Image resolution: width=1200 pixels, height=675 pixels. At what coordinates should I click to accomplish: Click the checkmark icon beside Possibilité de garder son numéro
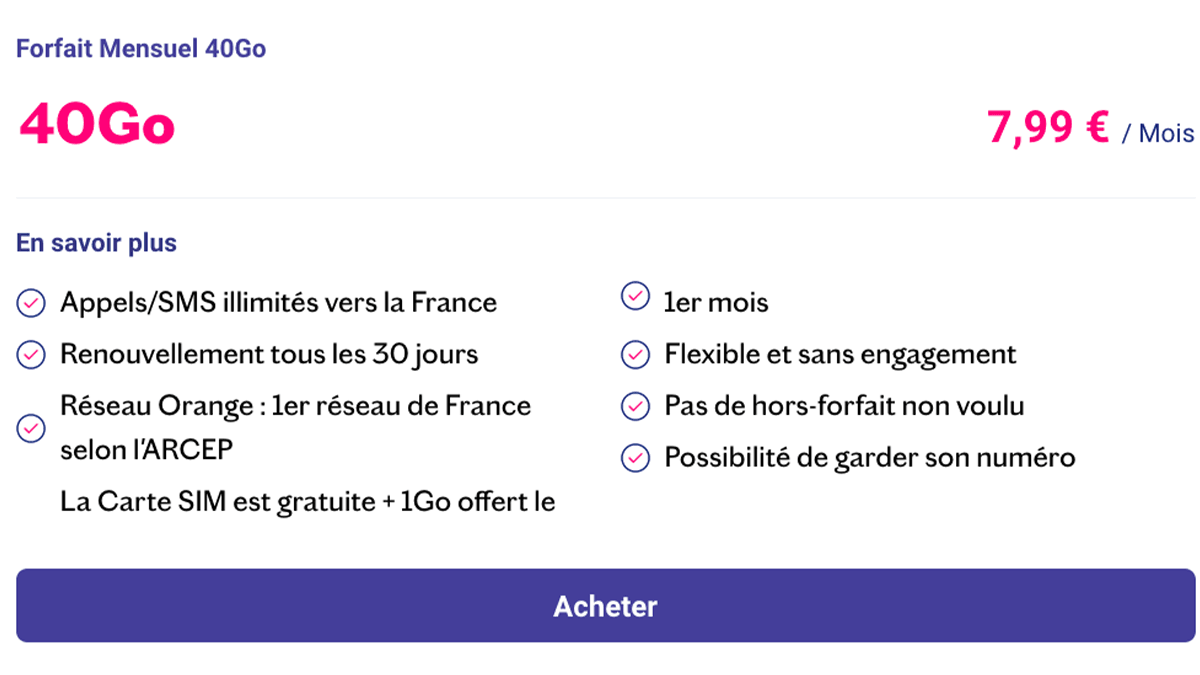pos(635,457)
